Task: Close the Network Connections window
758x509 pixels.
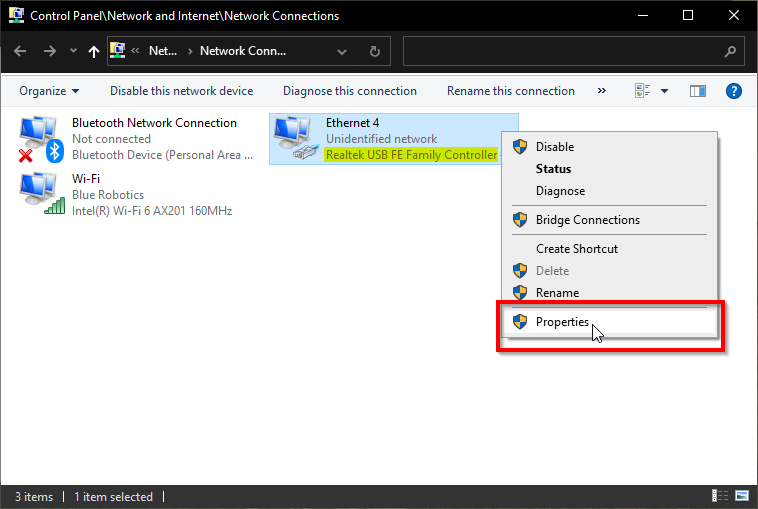Action: [x=733, y=15]
